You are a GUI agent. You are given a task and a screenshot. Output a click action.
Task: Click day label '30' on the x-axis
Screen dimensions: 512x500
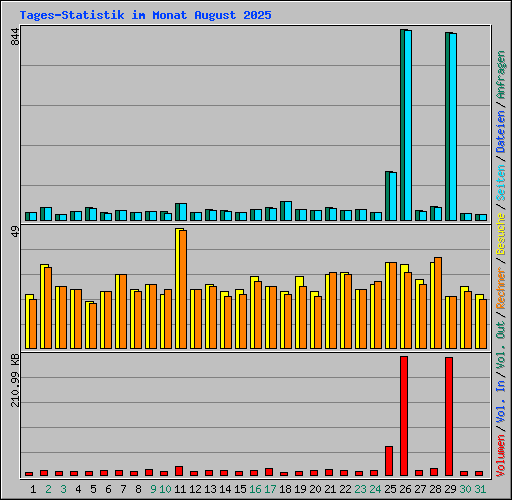[x=465, y=489]
